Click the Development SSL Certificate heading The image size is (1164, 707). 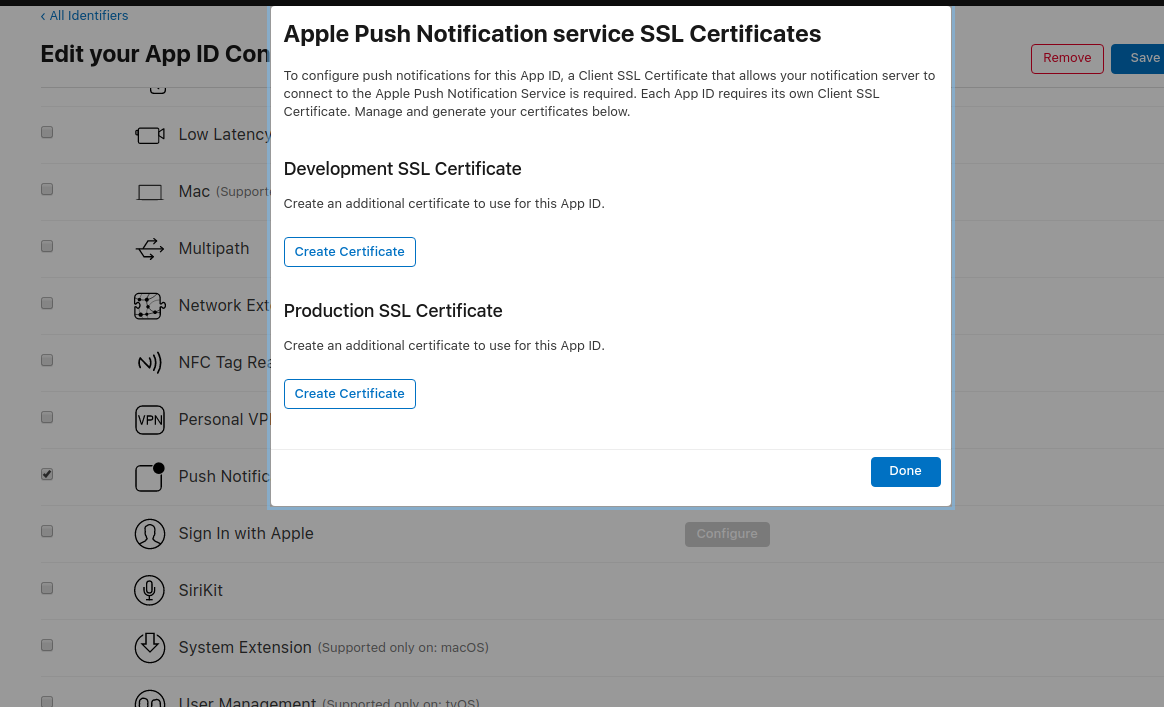click(x=402, y=169)
